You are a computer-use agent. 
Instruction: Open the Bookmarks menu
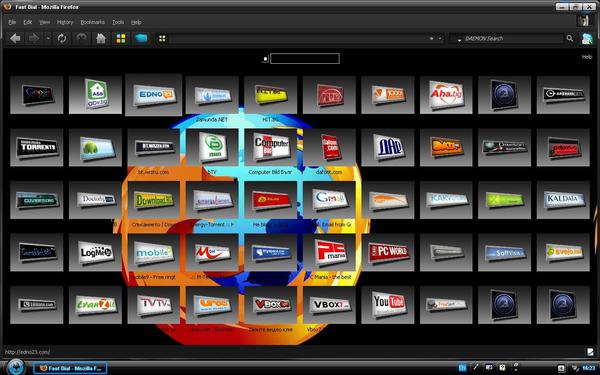93,22
